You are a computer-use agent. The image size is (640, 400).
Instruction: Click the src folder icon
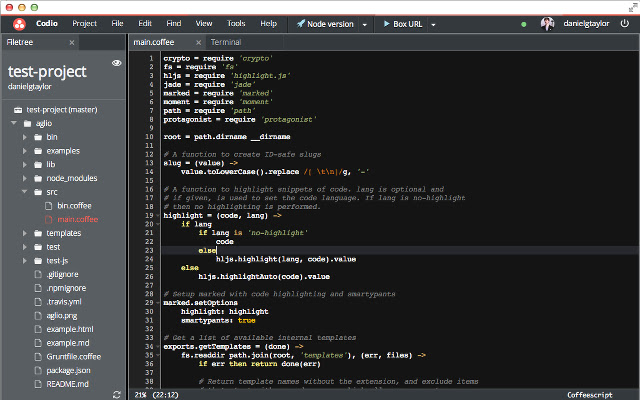click(x=38, y=192)
